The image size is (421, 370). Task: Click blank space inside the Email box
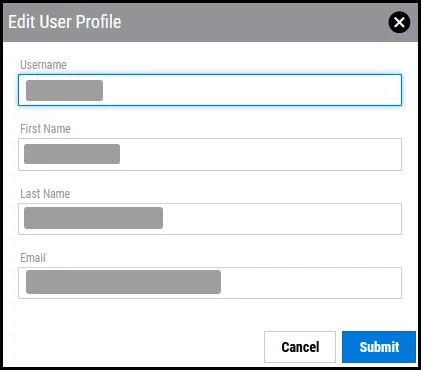click(310, 283)
